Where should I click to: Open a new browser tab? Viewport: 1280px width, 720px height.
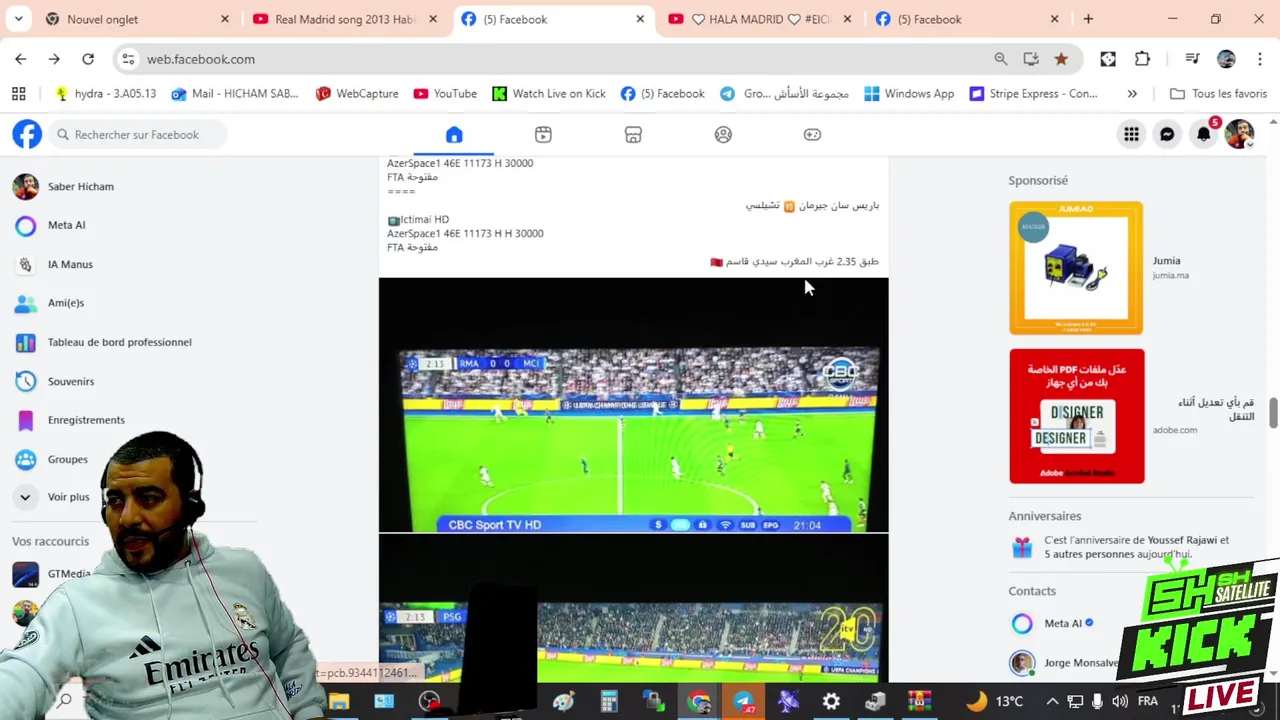tap(1088, 19)
